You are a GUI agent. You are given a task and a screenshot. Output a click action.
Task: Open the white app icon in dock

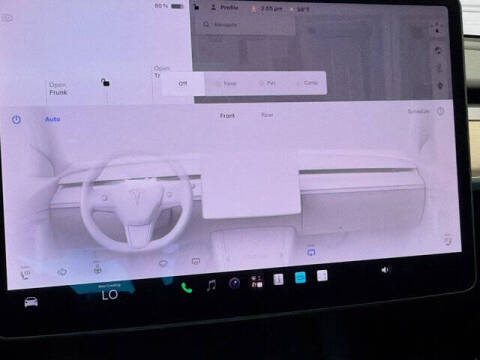[x=322, y=276]
